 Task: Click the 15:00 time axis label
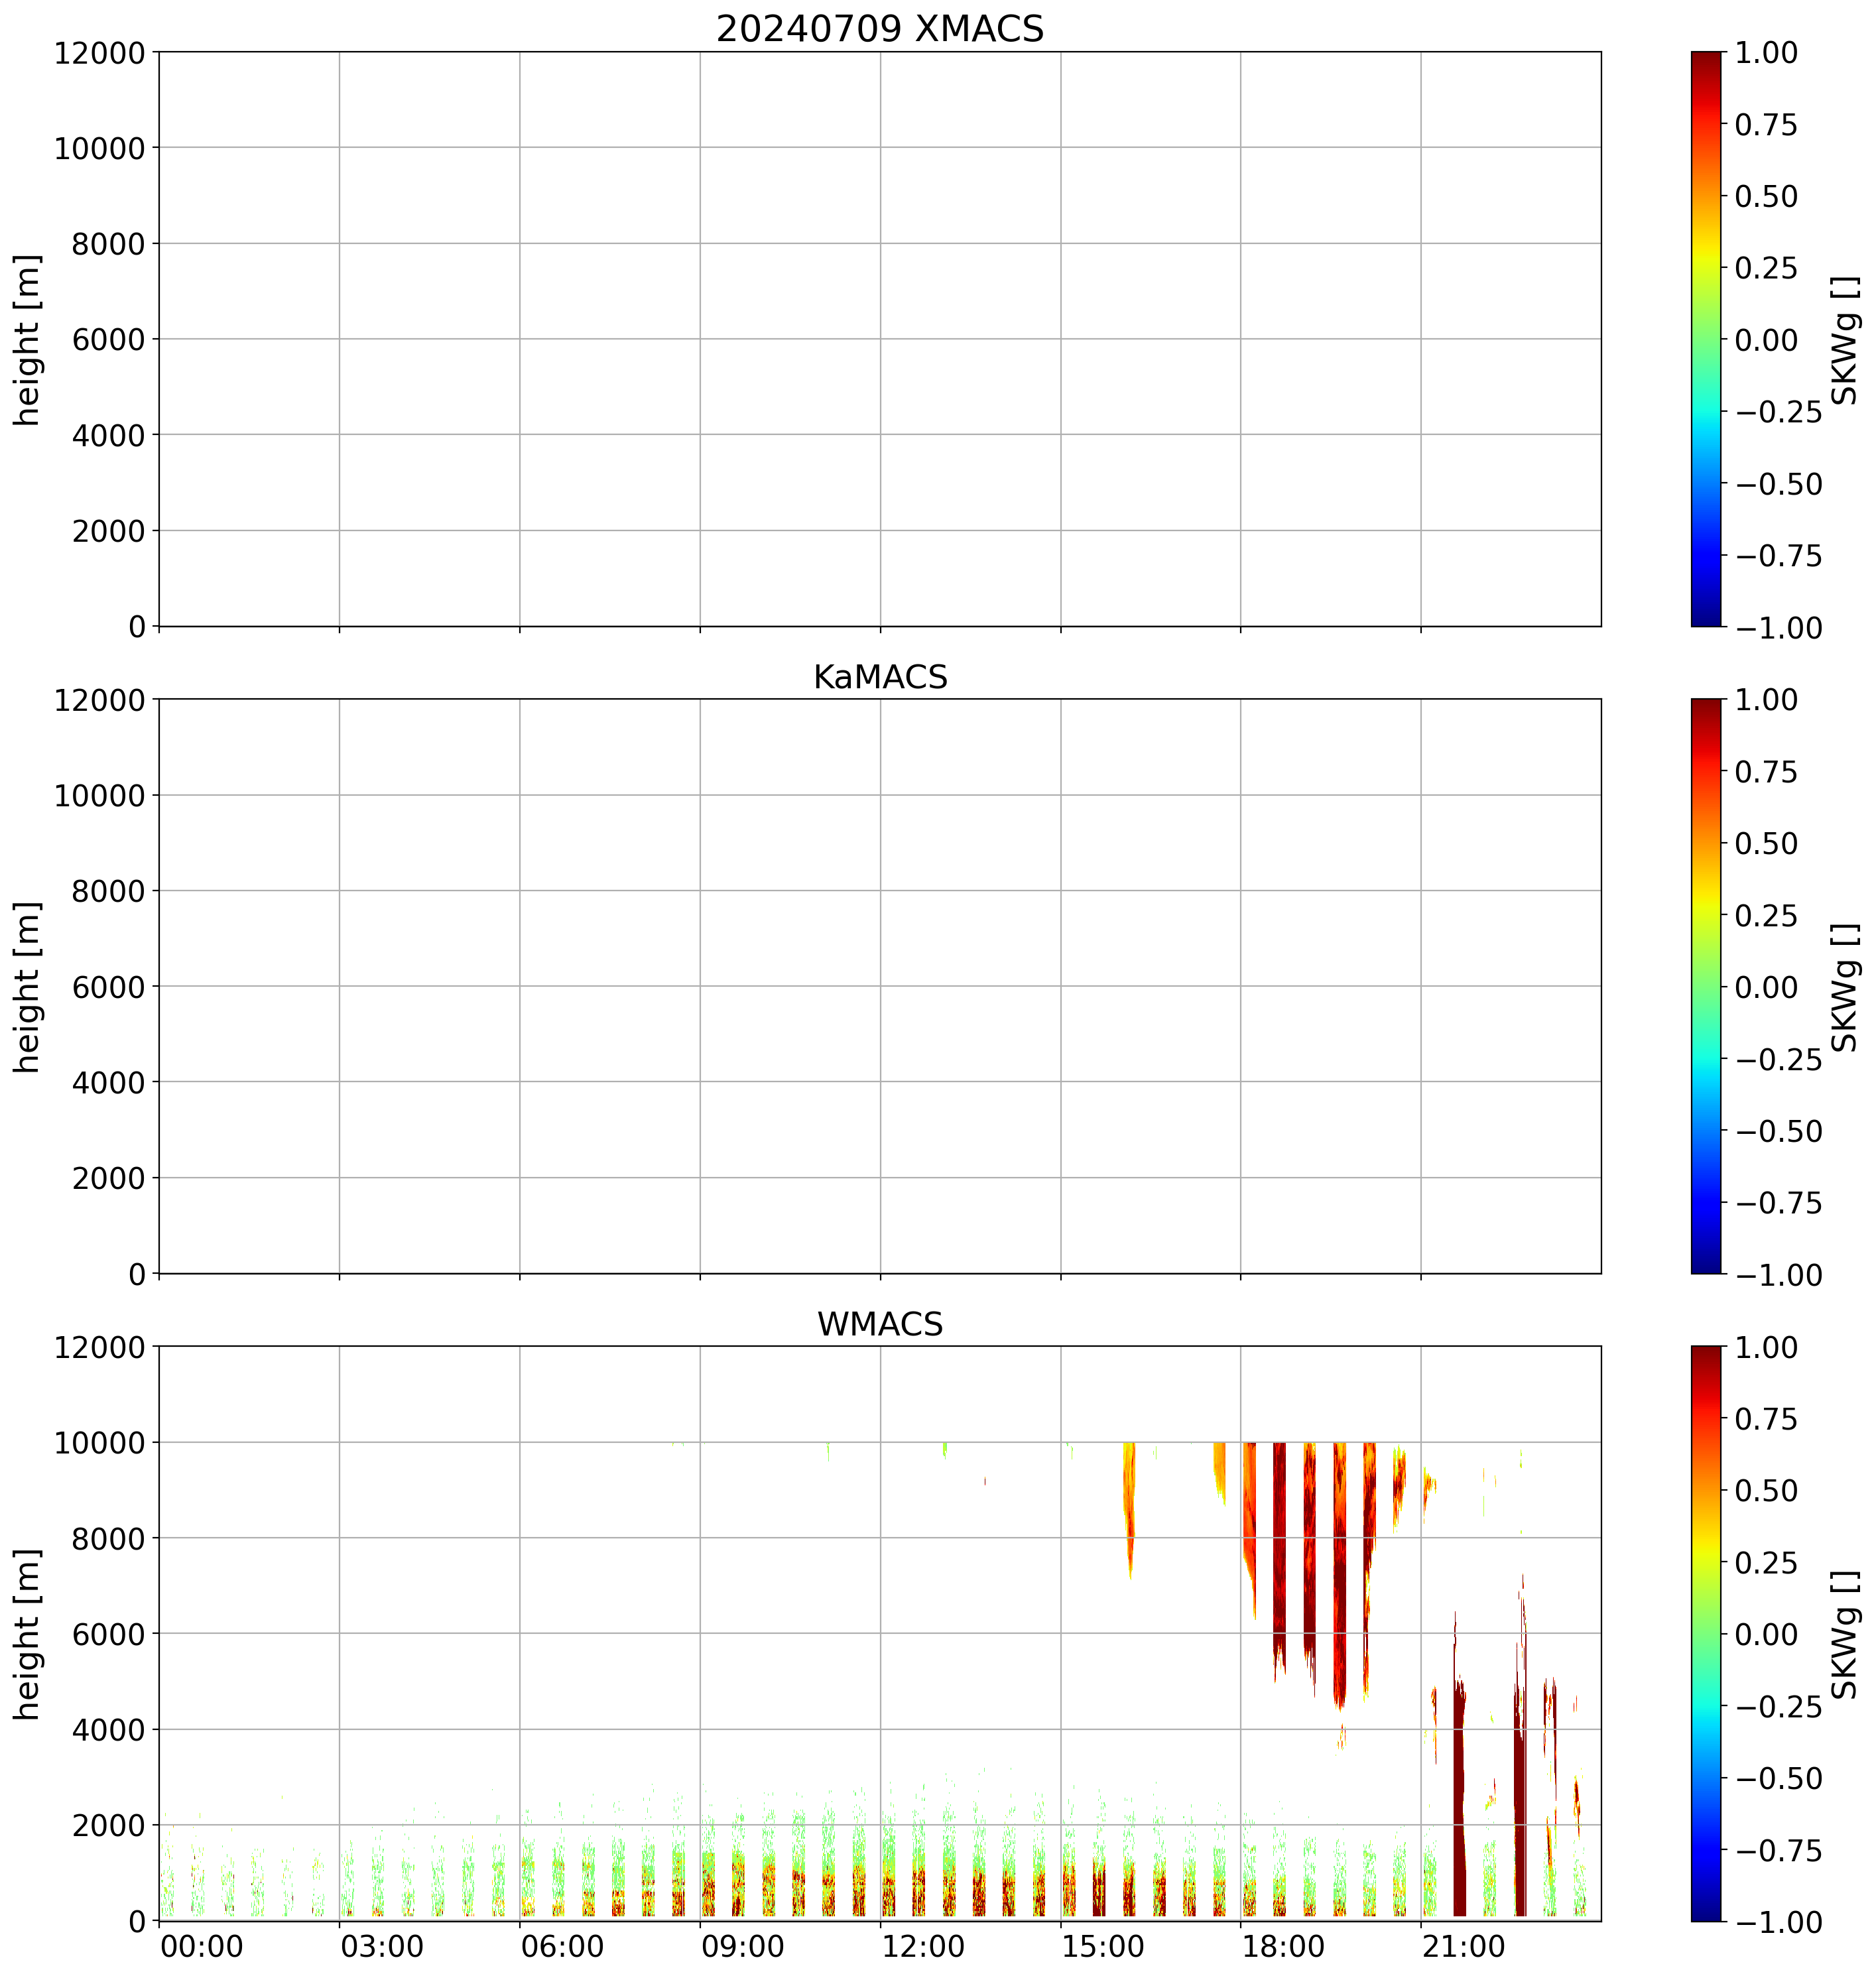[1103, 1947]
